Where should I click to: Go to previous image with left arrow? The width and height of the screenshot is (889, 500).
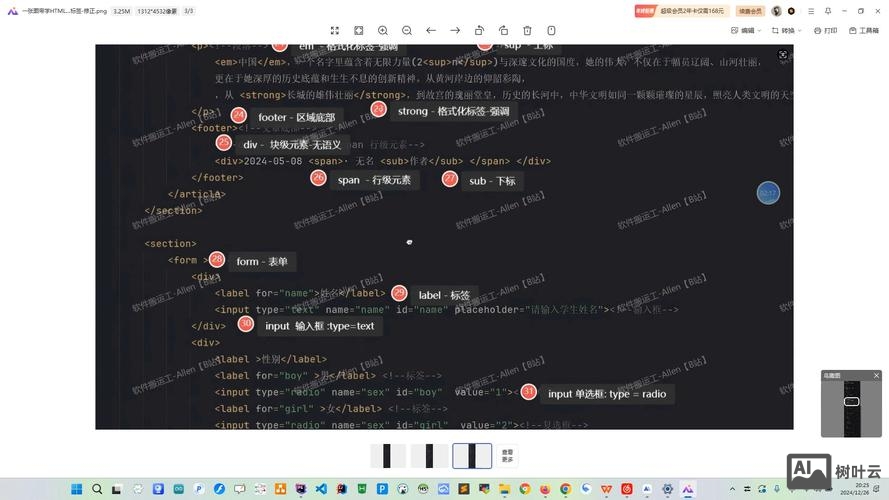pyautogui.click(x=431, y=31)
